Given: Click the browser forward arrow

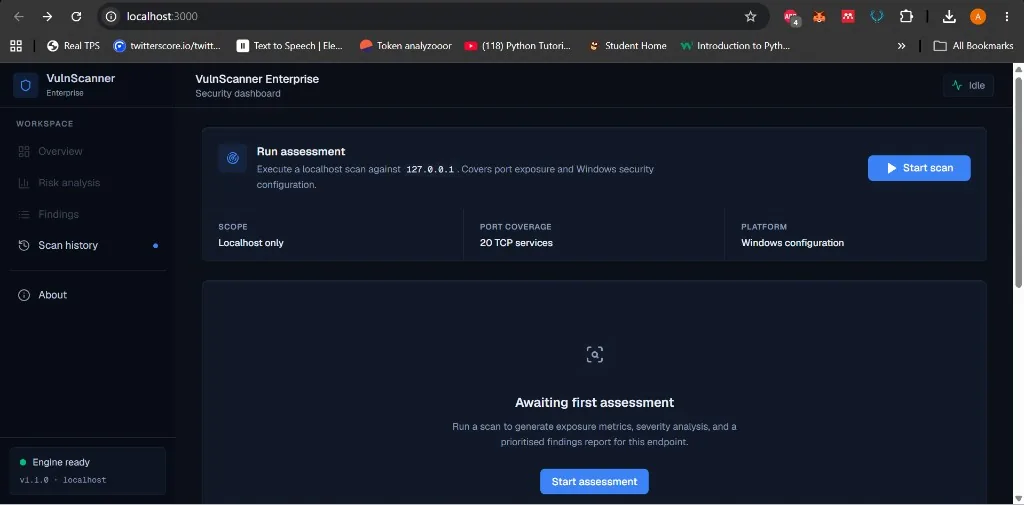Looking at the screenshot, I should pyautogui.click(x=47, y=17).
